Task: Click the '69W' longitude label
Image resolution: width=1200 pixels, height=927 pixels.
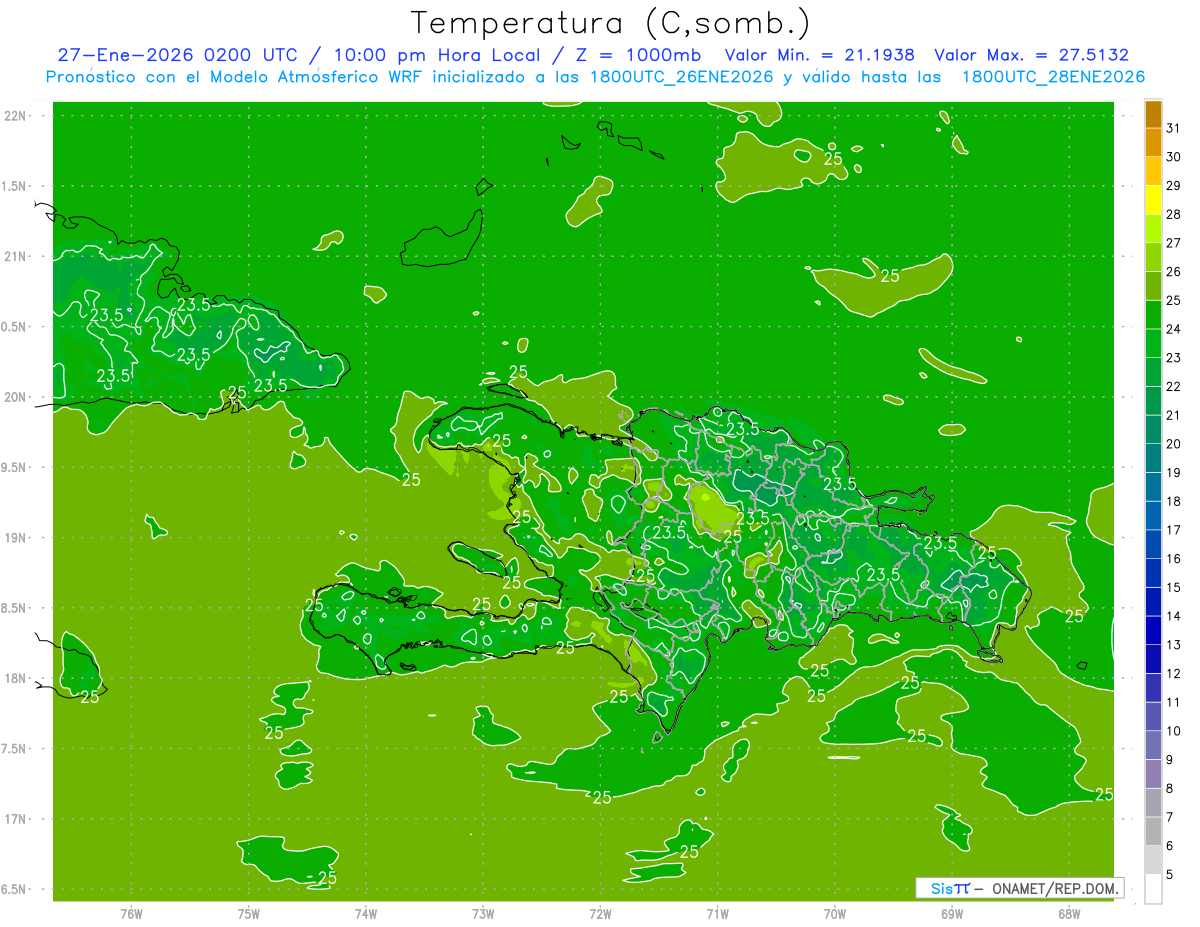Action: pyautogui.click(x=952, y=913)
